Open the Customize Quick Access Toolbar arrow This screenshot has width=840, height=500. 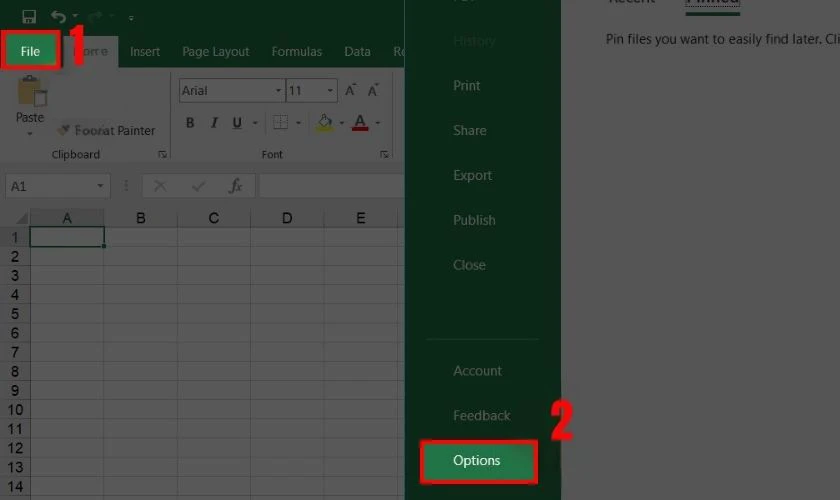pos(131,18)
